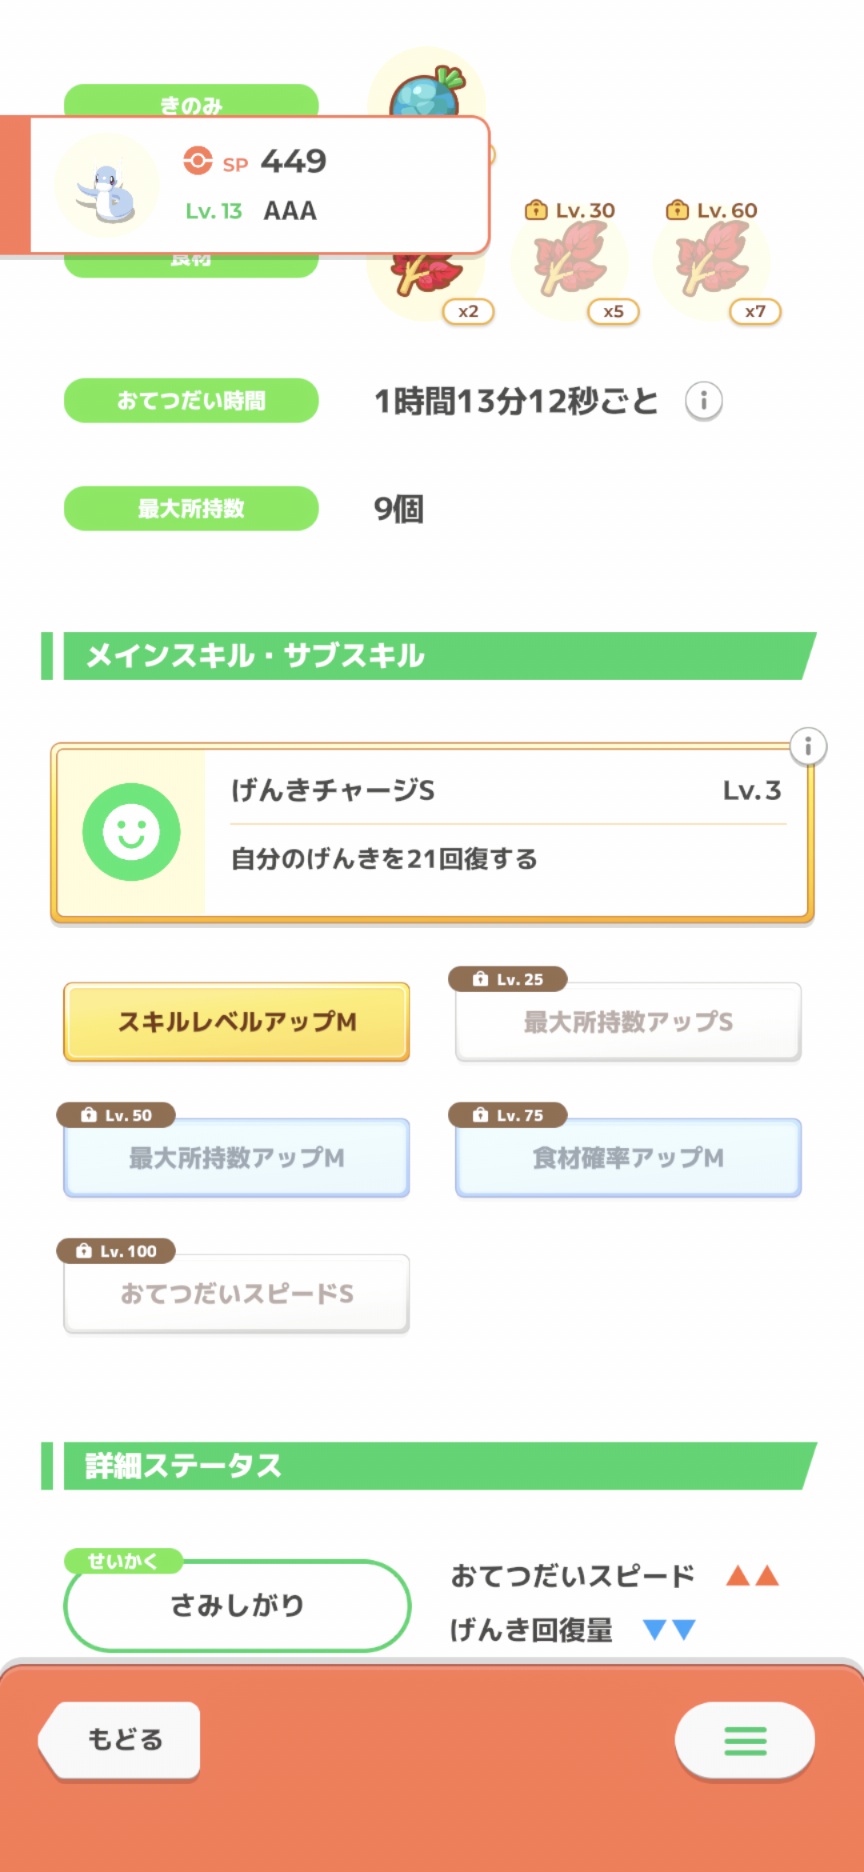Tap the SP 449 strength value
Screen dimensions: 864x1872
(292, 161)
